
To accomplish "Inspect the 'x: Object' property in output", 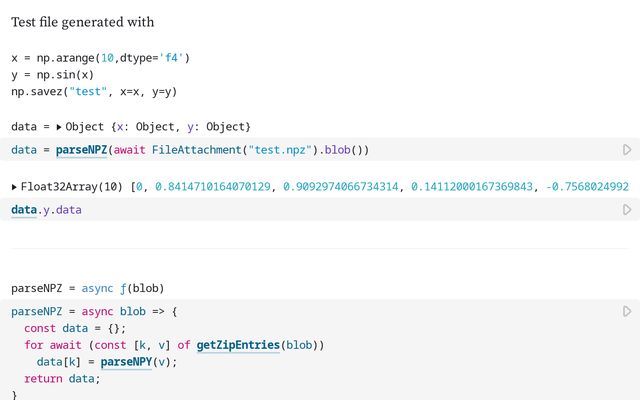I will 147,127.
